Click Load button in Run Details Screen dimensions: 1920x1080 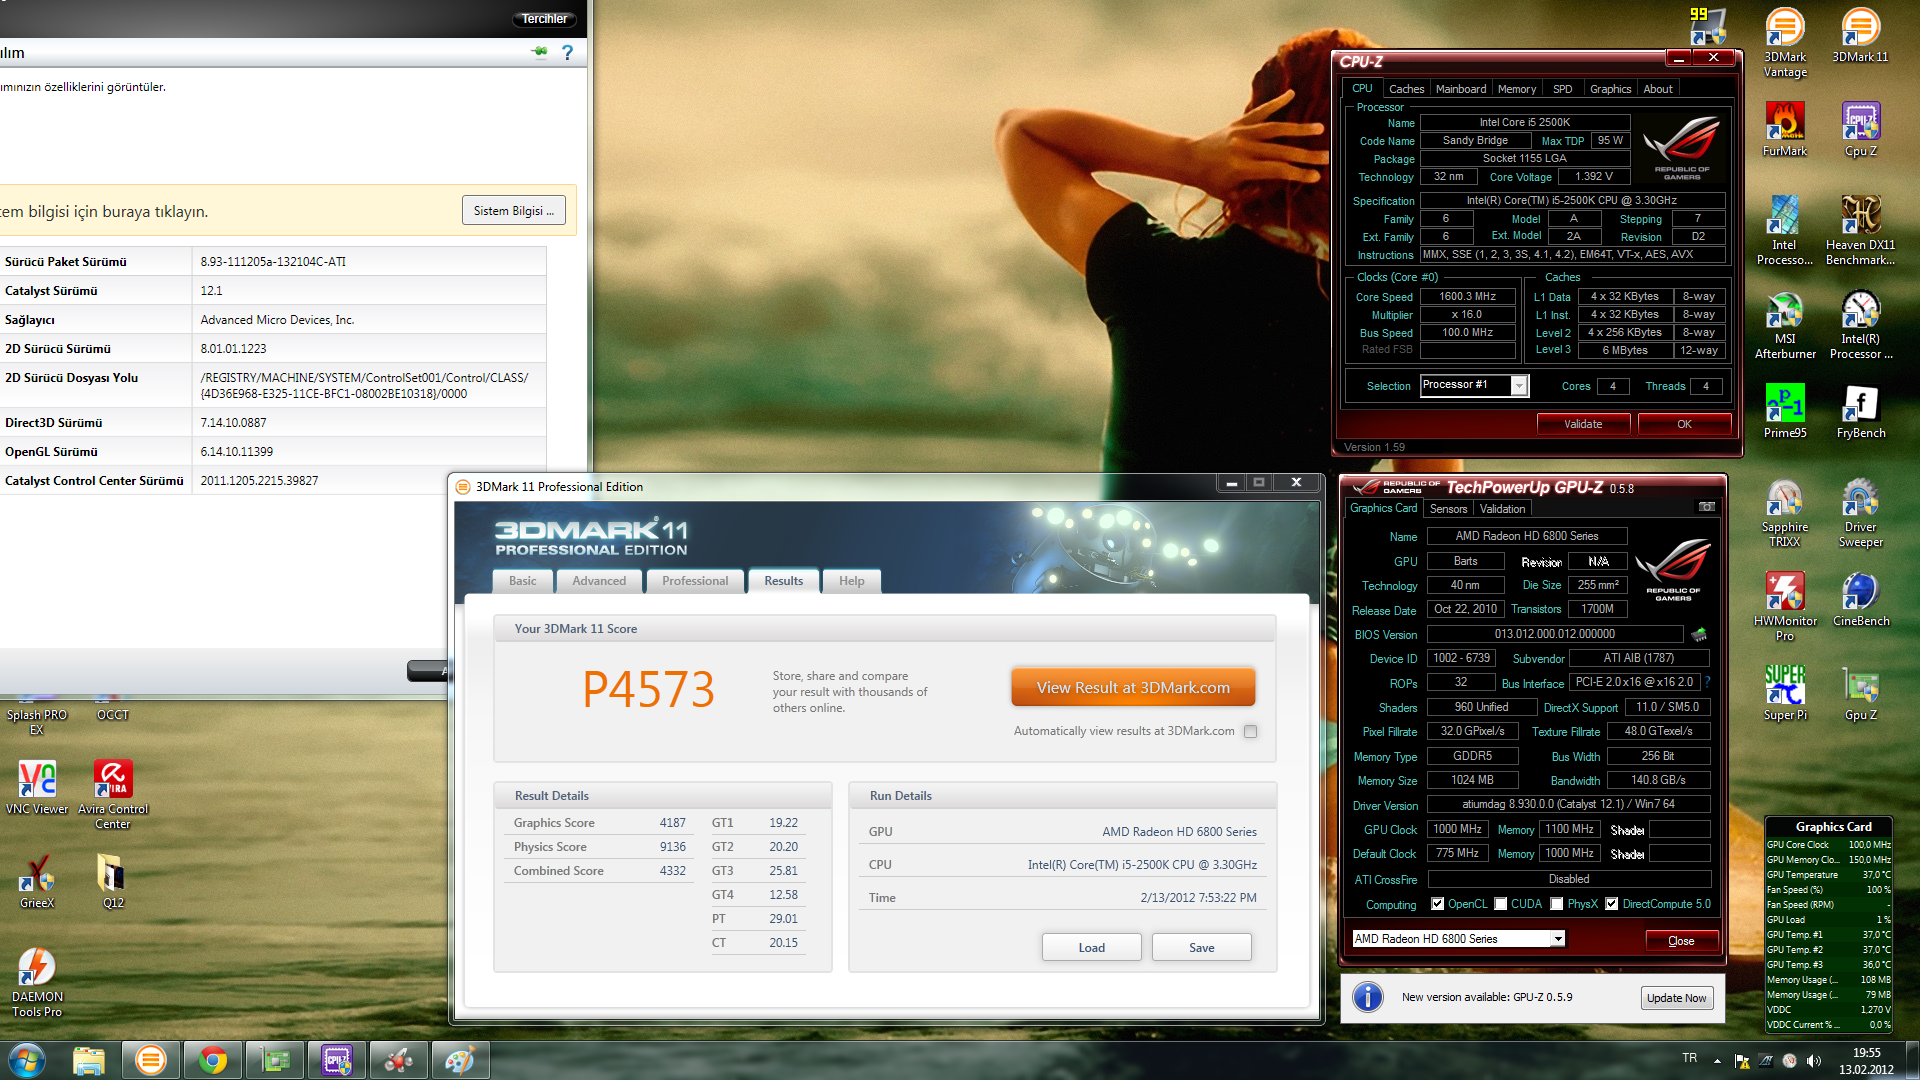click(x=1091, y=948)
